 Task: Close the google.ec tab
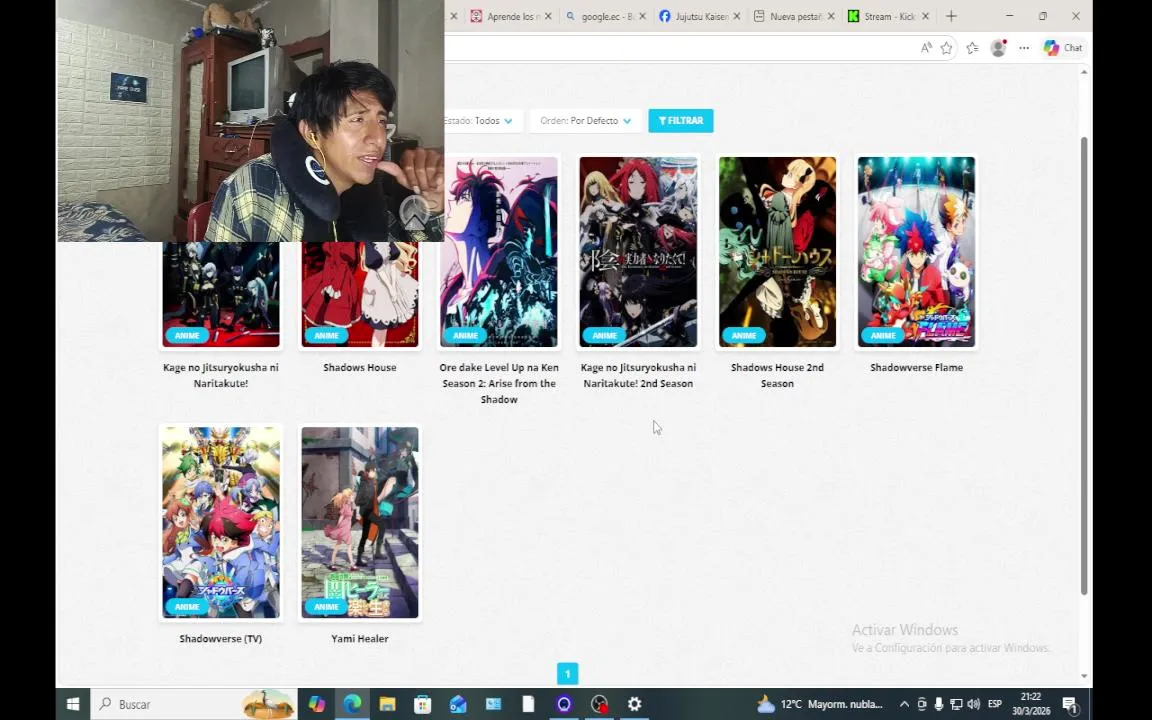(x=642, y=16)
